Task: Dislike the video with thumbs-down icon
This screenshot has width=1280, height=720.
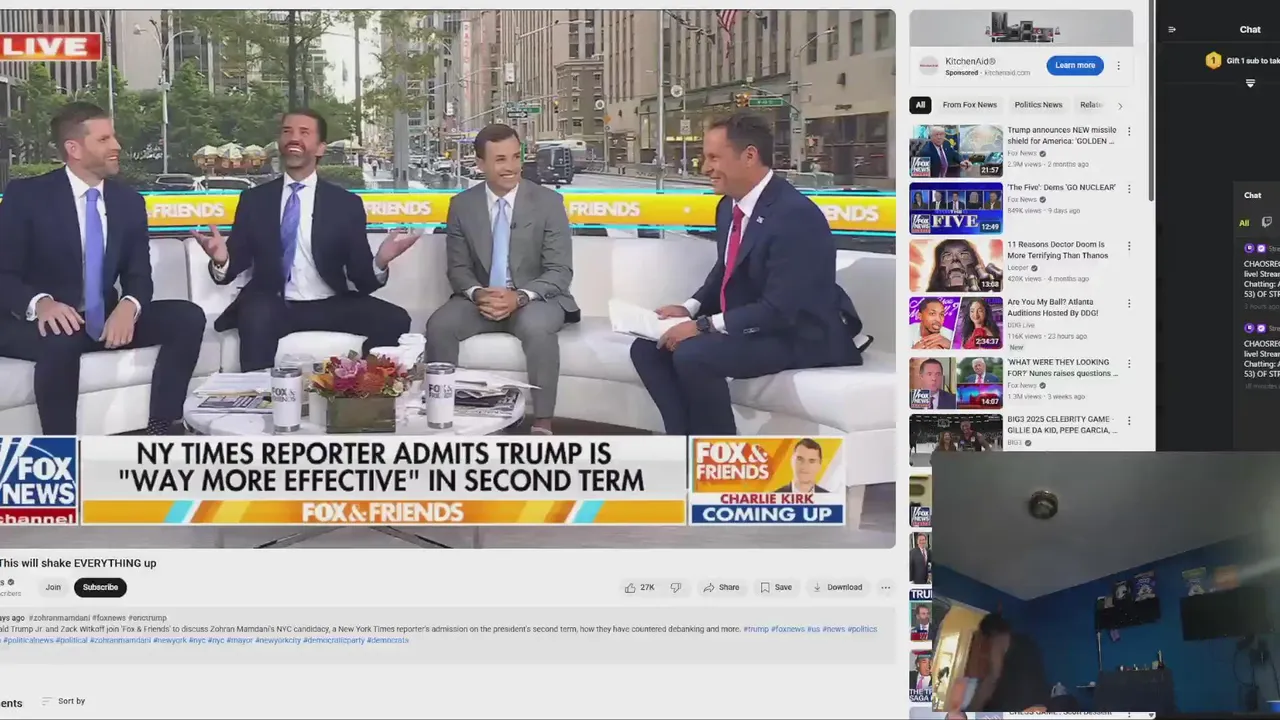Action: pyautogui.click(x=675, y=587)
